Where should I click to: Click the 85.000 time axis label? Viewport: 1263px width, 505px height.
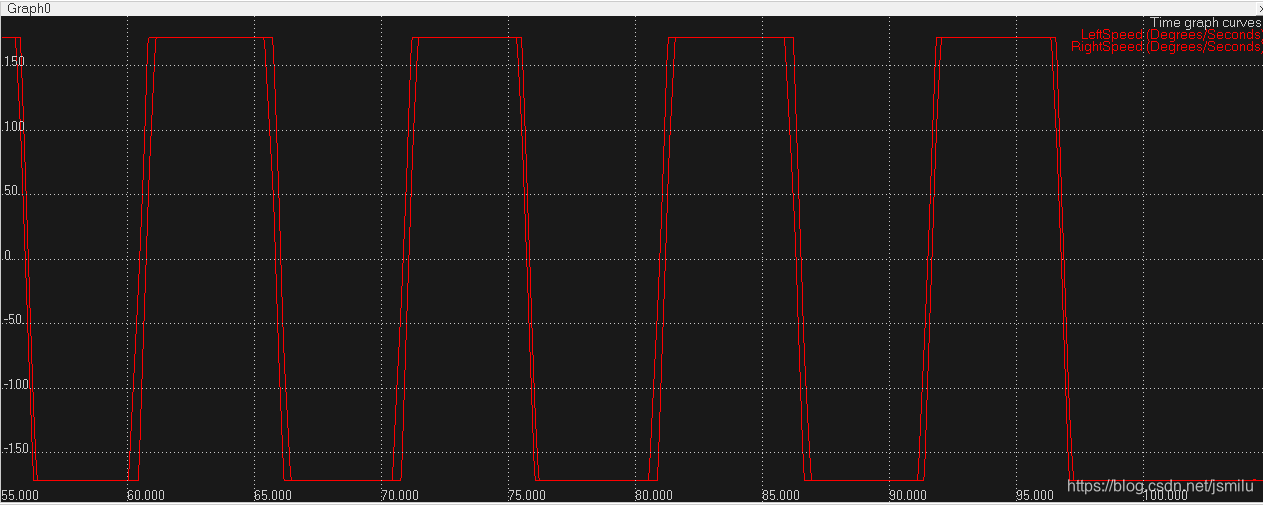coord(780,495)
